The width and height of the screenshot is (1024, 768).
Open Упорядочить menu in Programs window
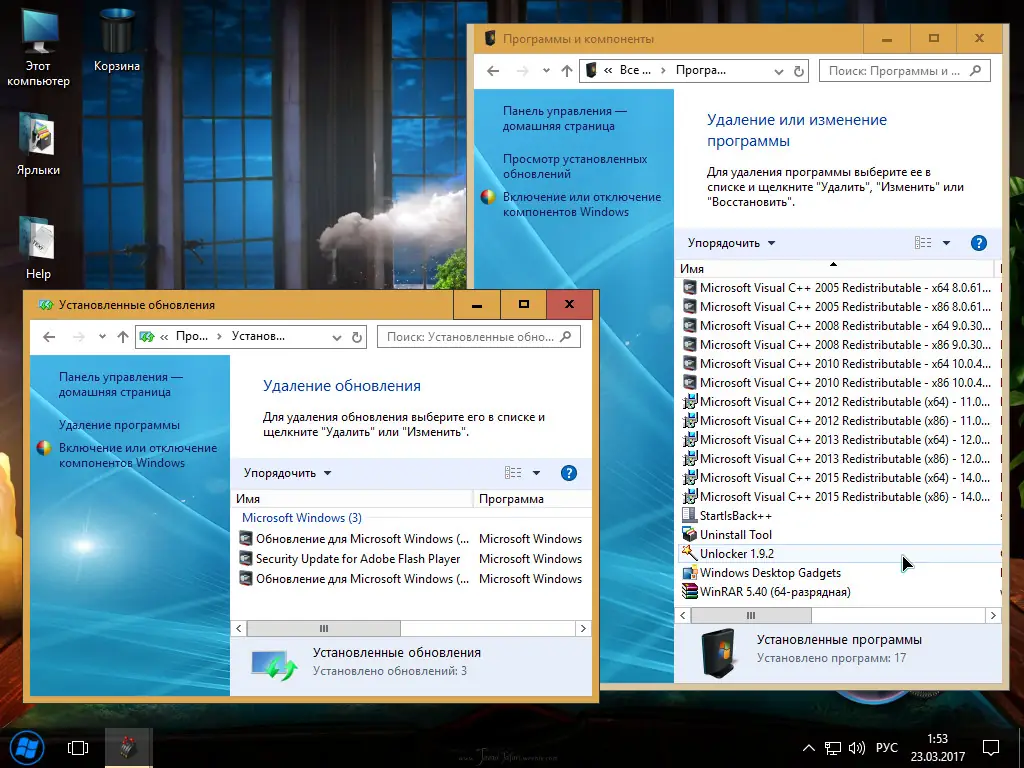(x=731, y=243)
